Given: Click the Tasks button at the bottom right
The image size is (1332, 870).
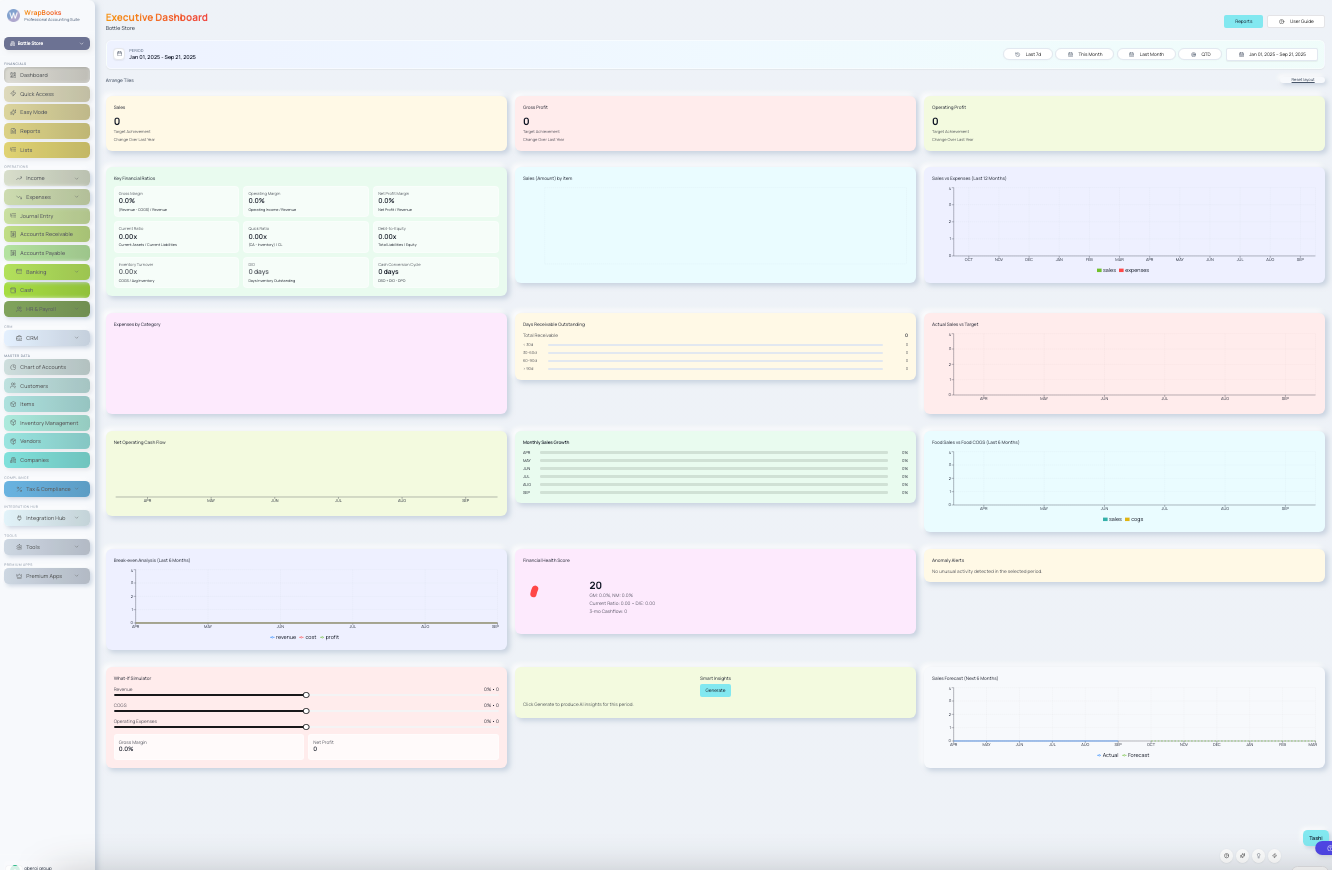Looking at the screenshot, I should (1316, 838).
